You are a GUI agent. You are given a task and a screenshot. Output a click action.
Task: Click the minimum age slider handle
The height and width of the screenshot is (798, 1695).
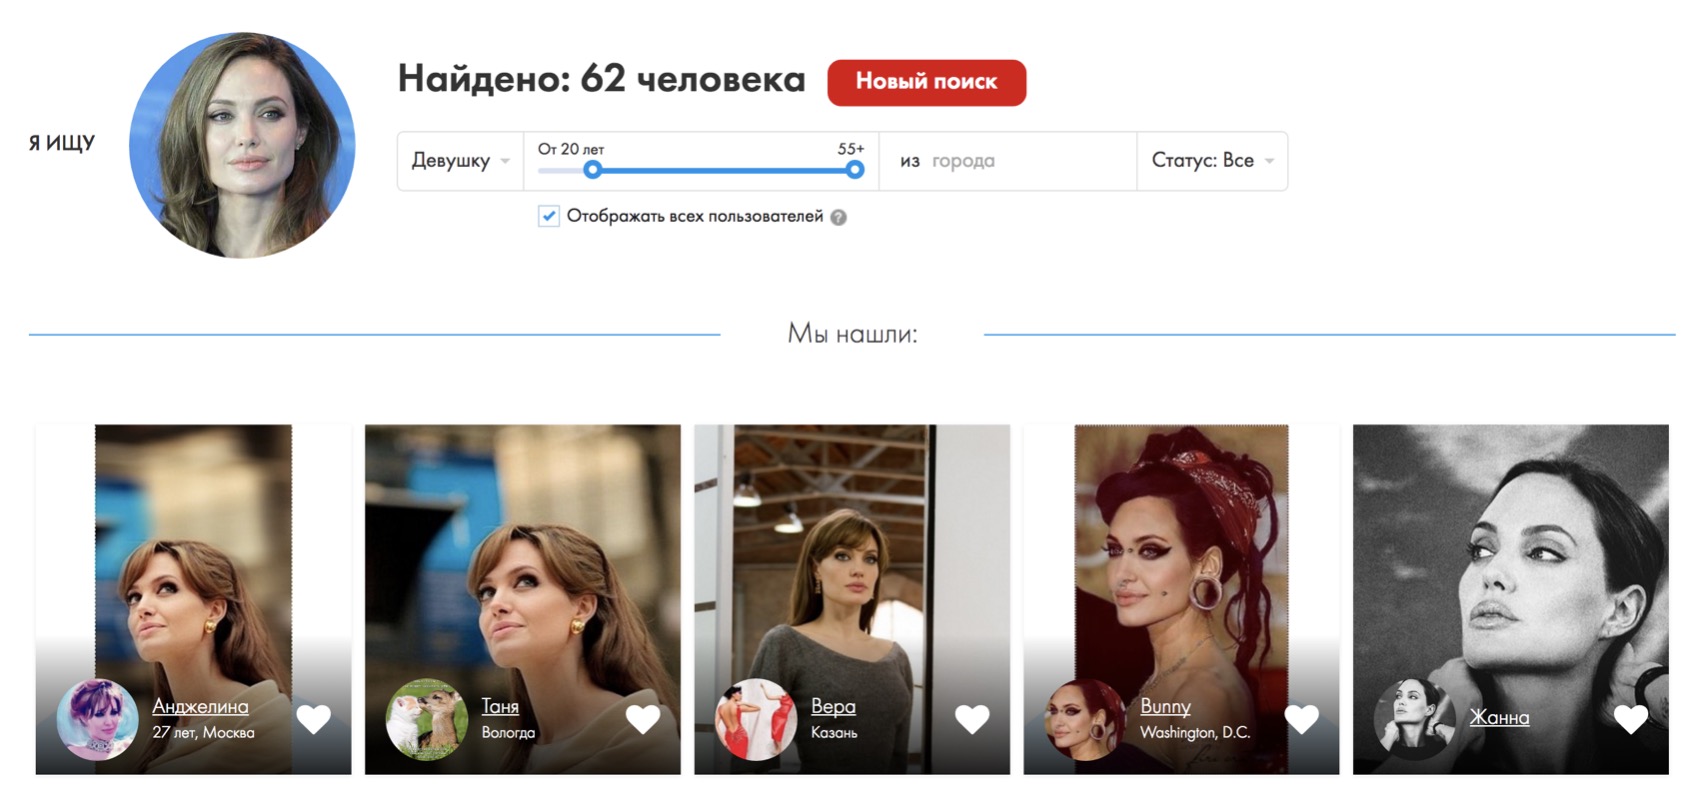tap(593, 170)
